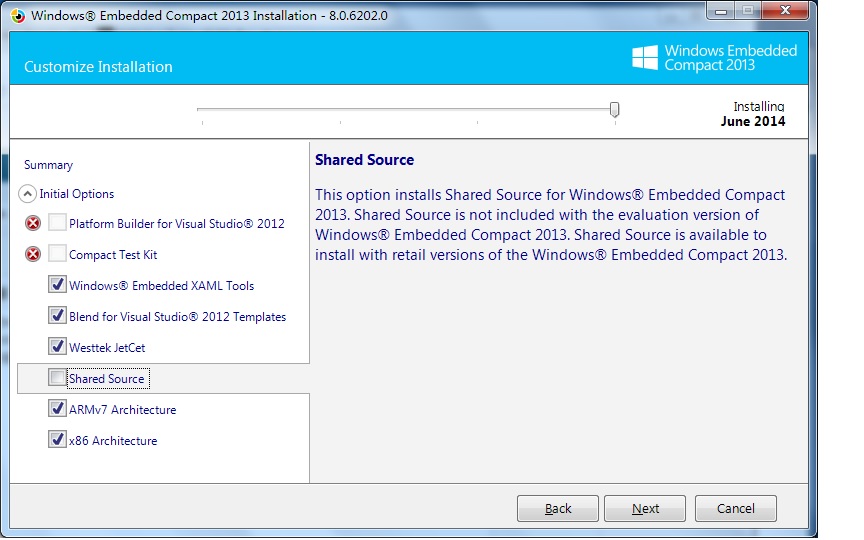The height and width of the screenshot is (540, 864).
Task: Click the June 2014 installing date text
Action: [x=753, y=121]
